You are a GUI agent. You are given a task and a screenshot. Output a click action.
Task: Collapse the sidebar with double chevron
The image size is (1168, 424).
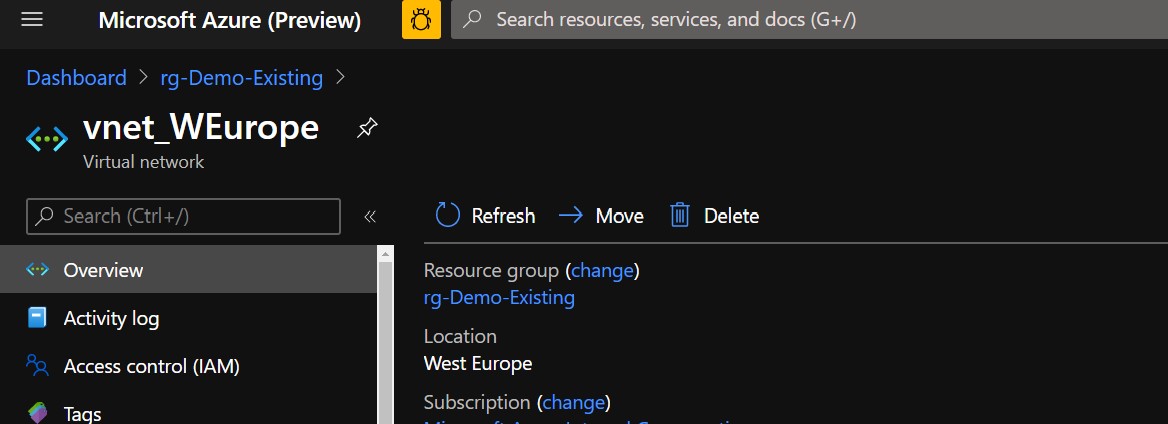pos(369,217)
